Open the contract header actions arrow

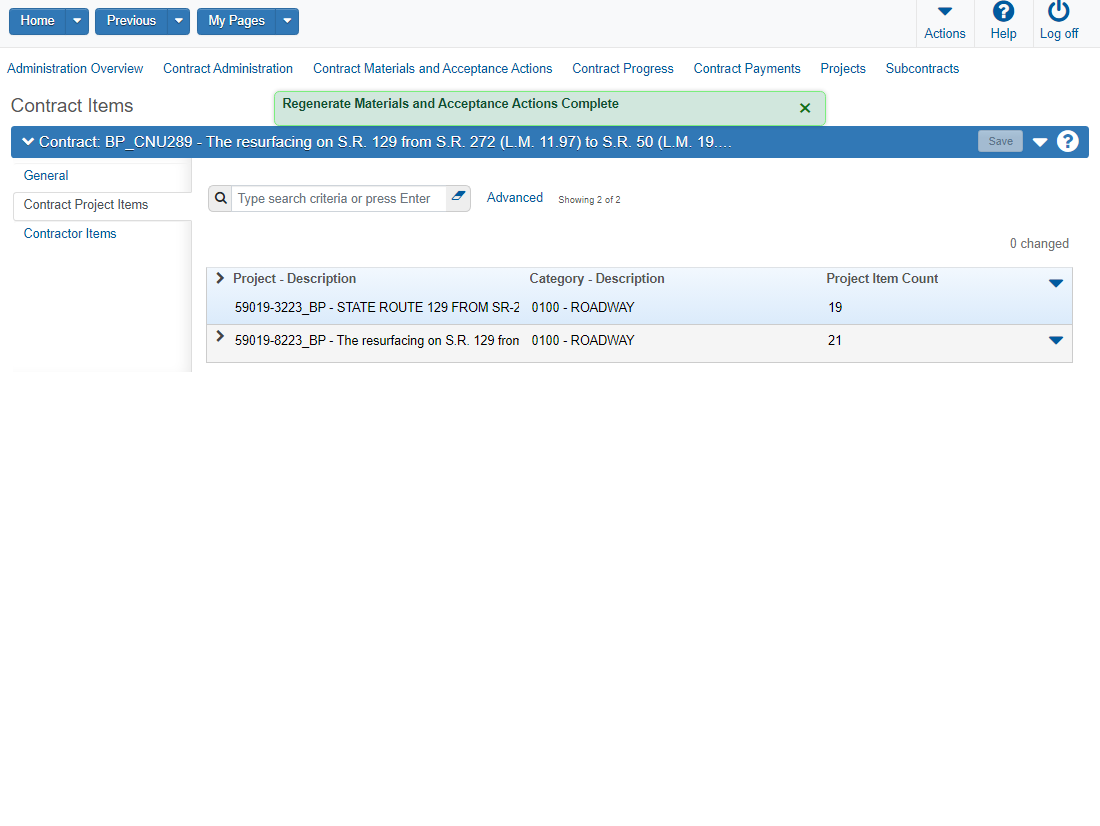[1040, 142]
